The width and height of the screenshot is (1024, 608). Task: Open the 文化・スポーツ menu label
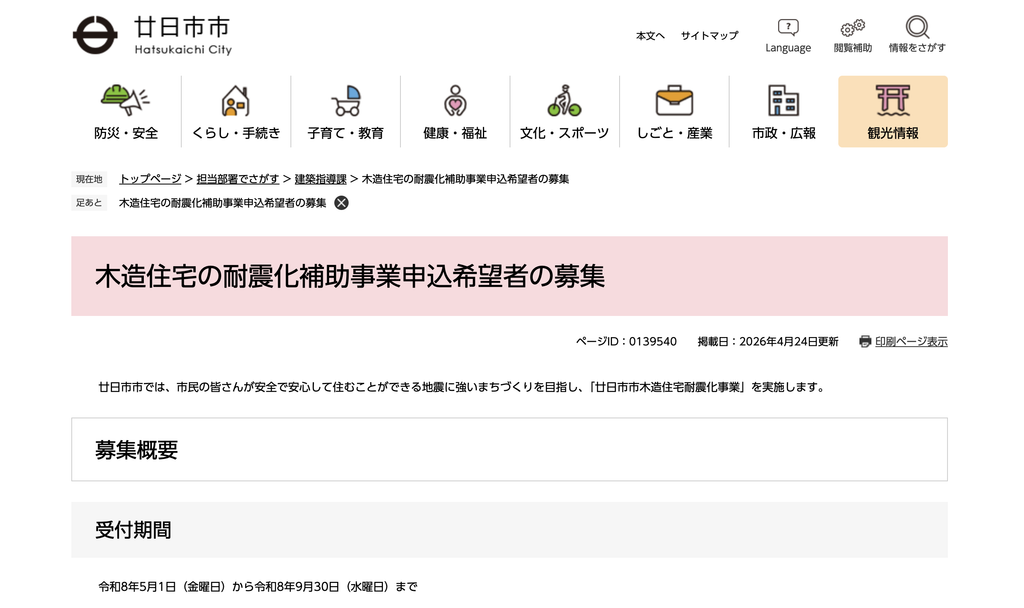(x=564, y=133)
